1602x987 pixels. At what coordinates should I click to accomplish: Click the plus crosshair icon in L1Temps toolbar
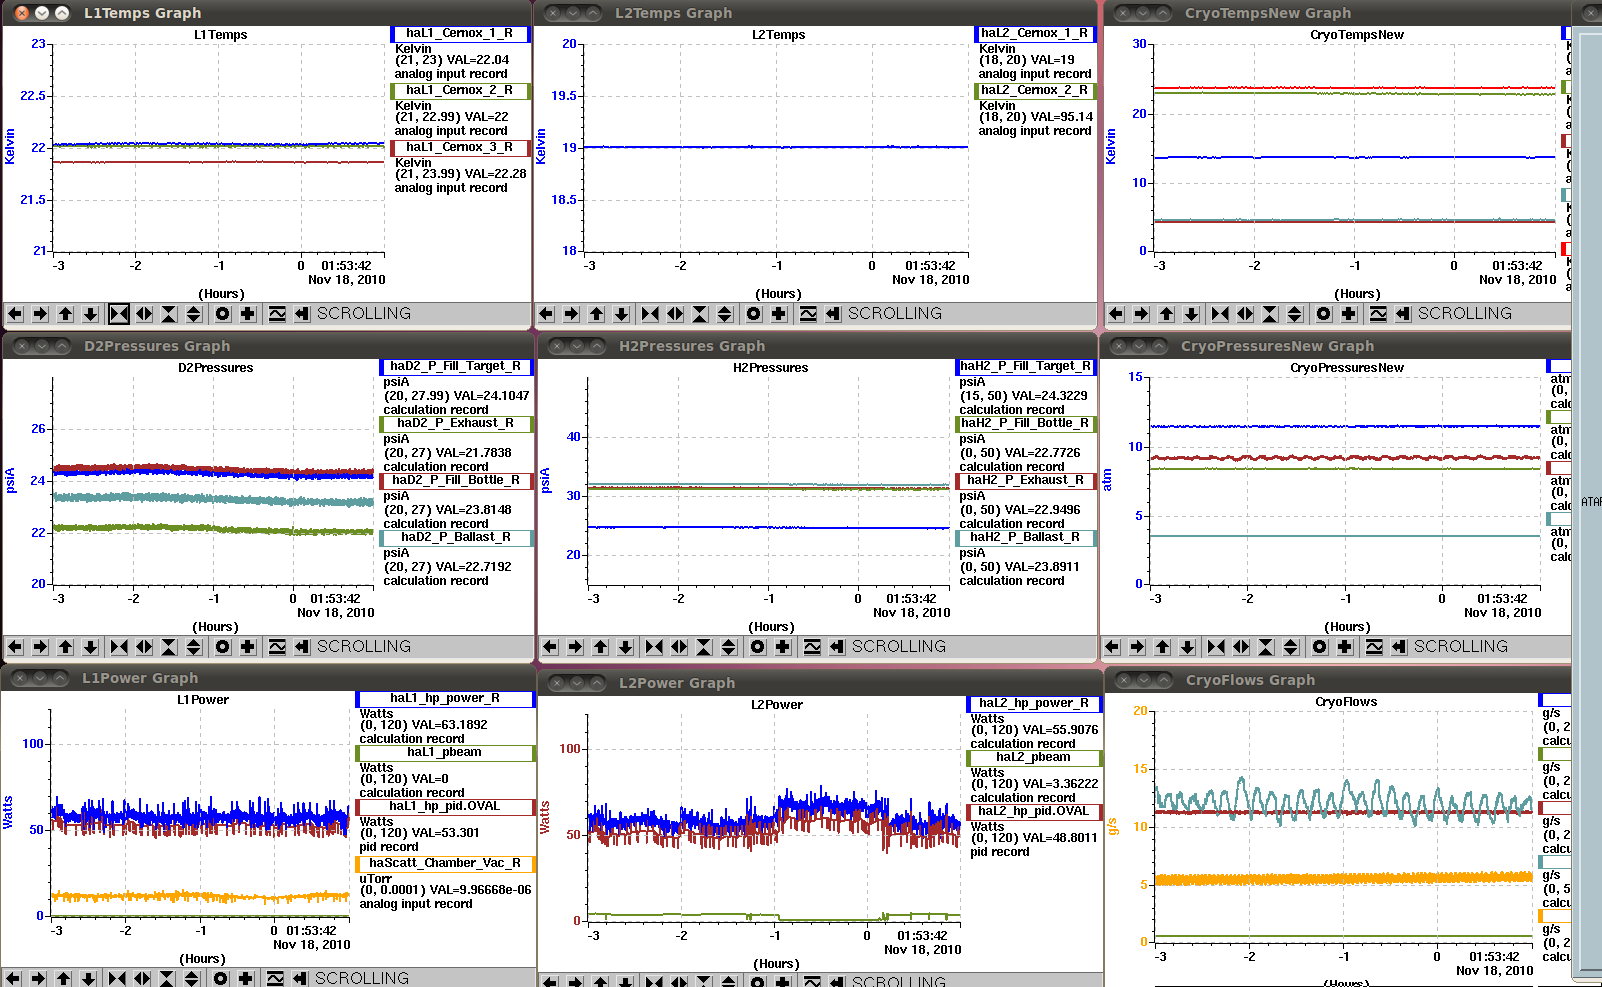tap(248, 314)
